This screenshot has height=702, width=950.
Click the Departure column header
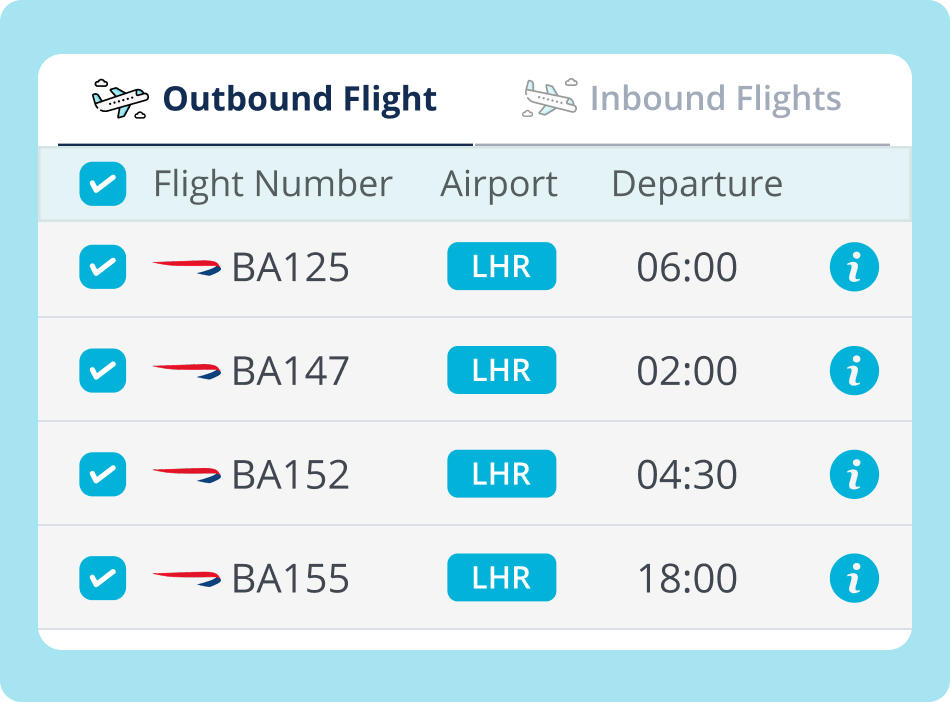pos(698,184)
